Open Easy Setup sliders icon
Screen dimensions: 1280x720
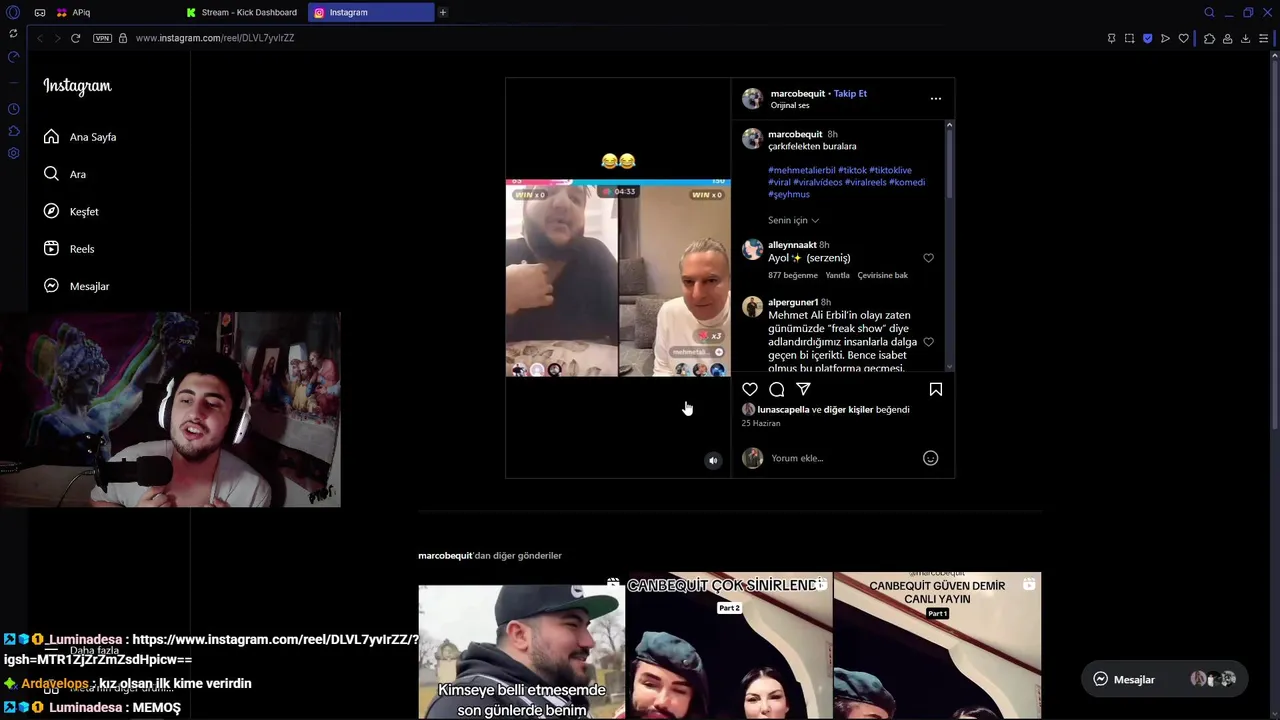click(x=1264, y=38)
